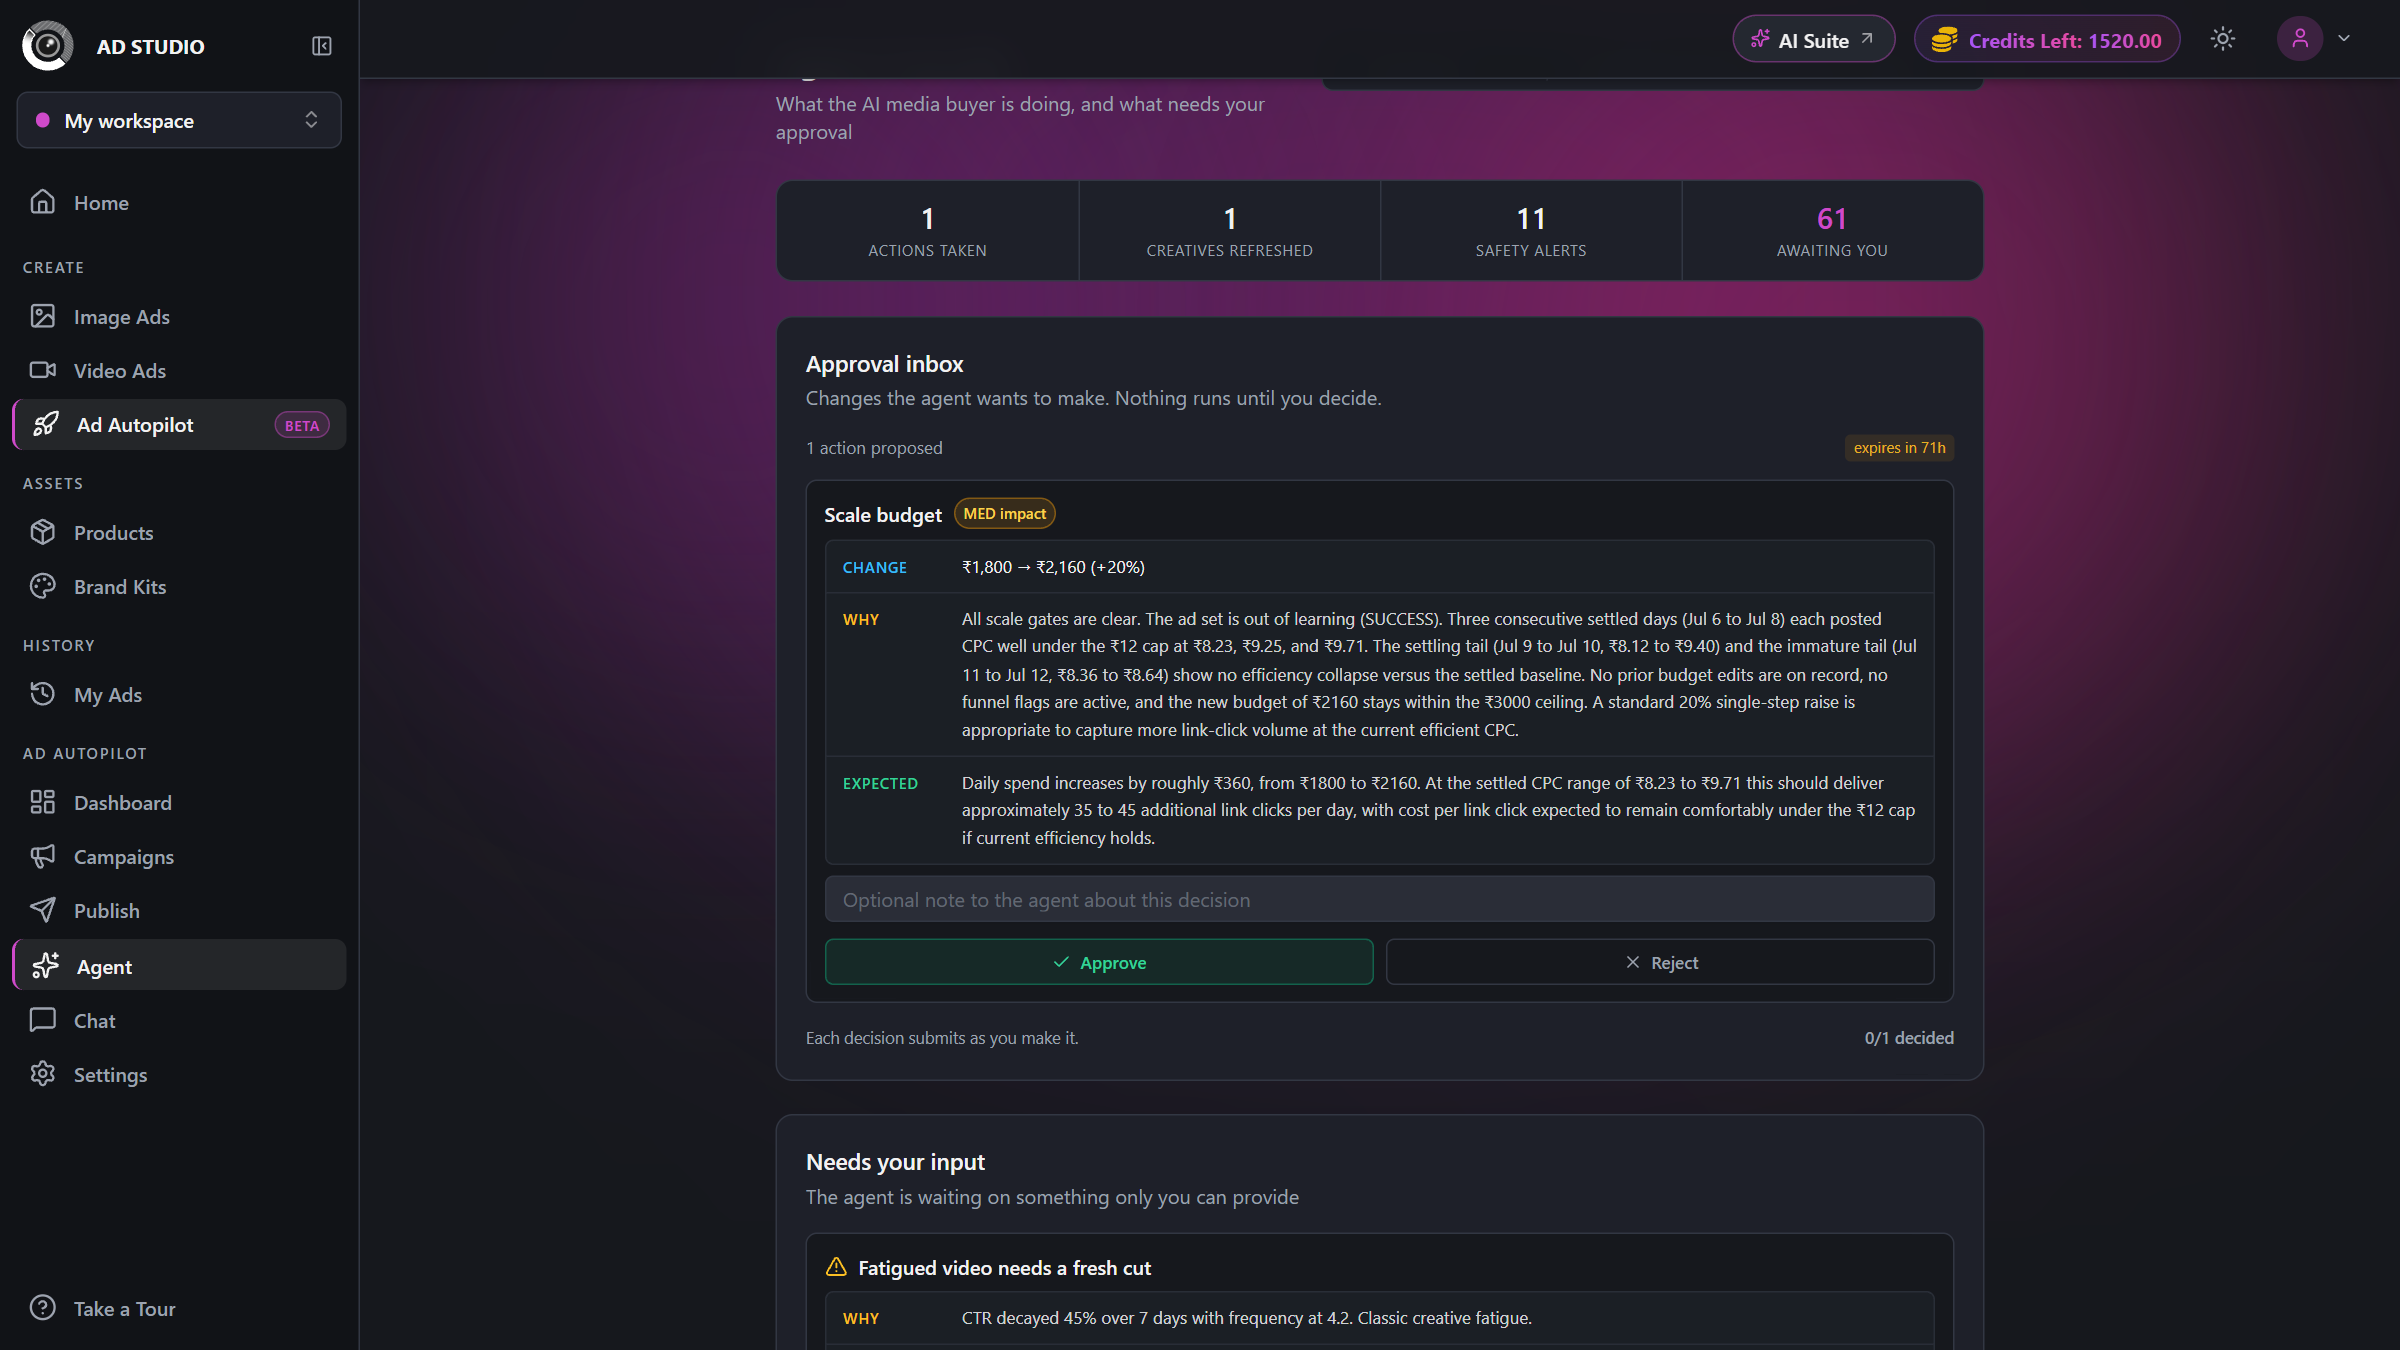Click the warning icon on Fatigued video

(x=836, y=1267)
